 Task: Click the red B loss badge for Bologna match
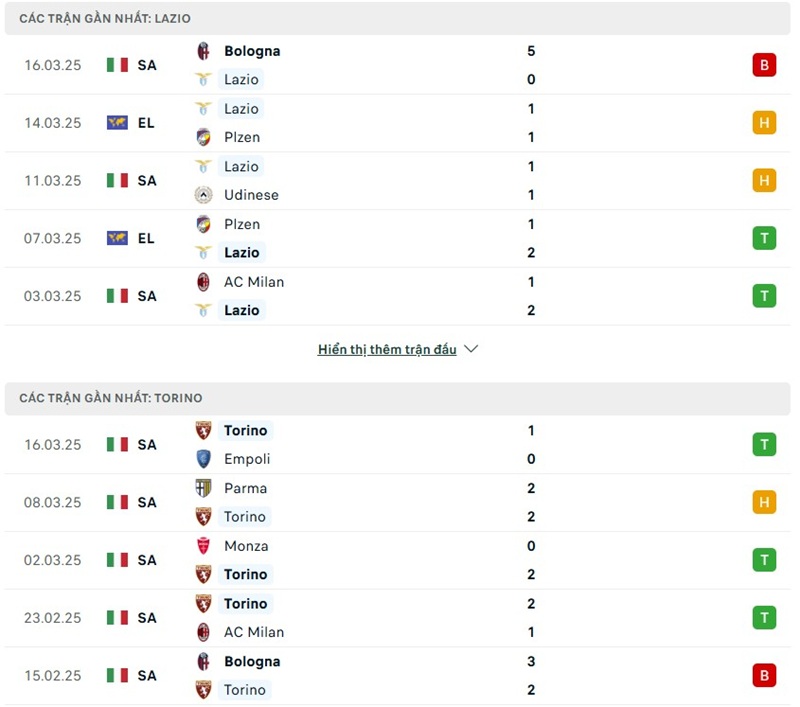click(764, 64)
